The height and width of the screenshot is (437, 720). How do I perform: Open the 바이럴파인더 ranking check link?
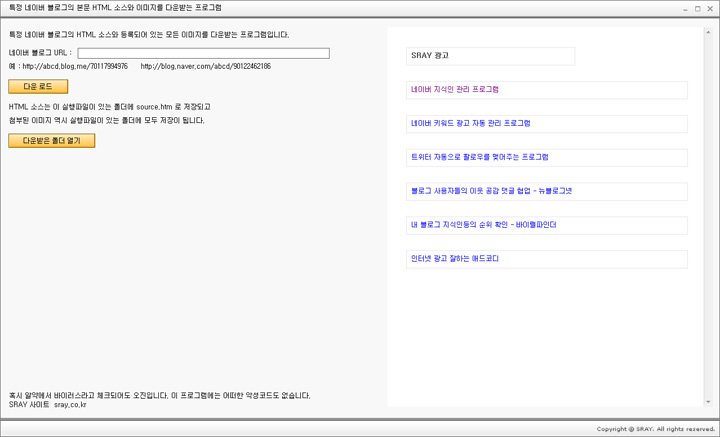(483, 225)
